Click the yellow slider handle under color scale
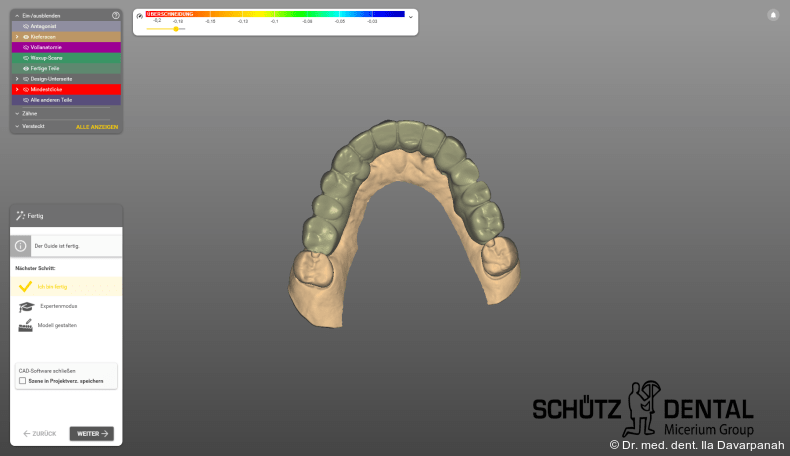Screen dimensions: 790x456 [x=176, y=29]
